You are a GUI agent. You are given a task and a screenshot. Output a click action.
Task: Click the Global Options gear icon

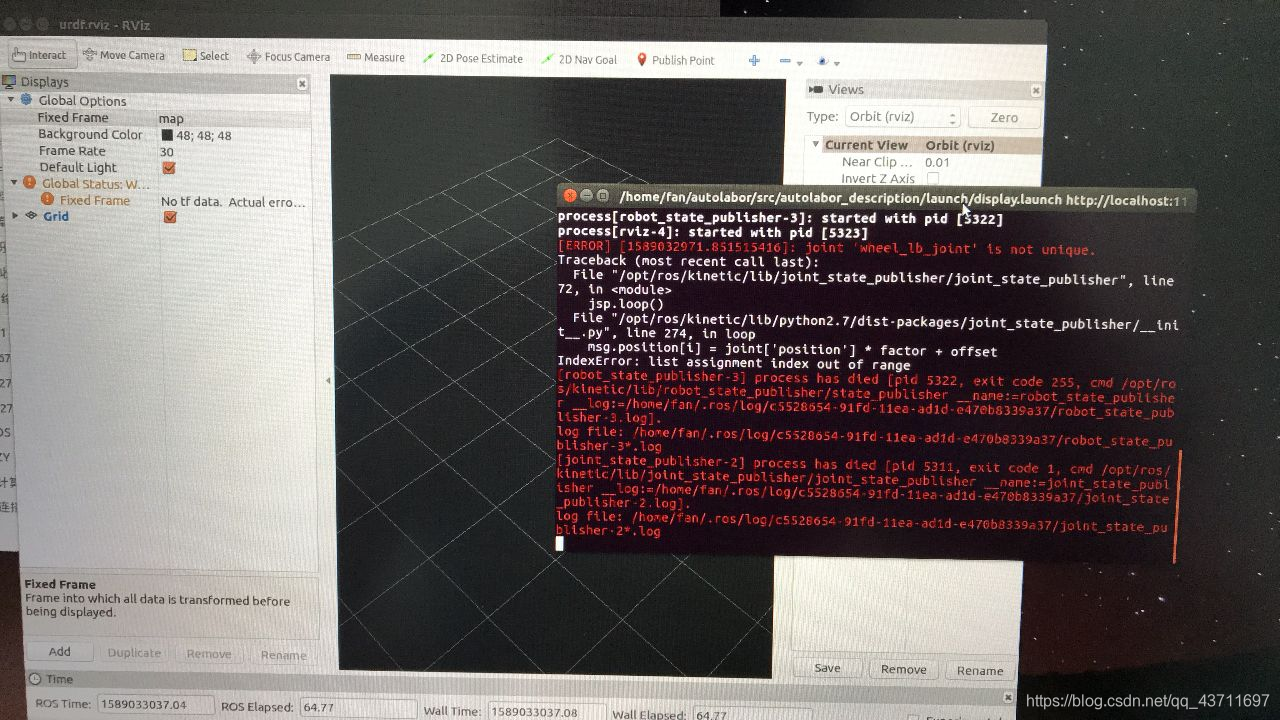tap(26, 100)
